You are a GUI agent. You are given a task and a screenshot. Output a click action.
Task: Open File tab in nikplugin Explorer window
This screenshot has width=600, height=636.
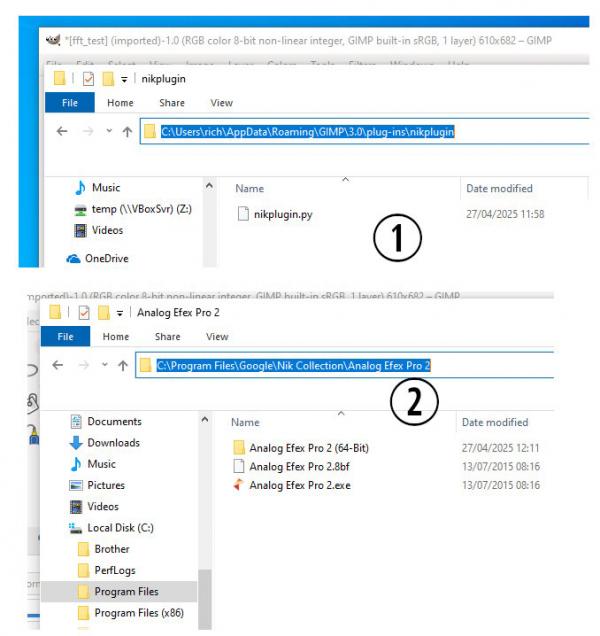click(69, 103)
